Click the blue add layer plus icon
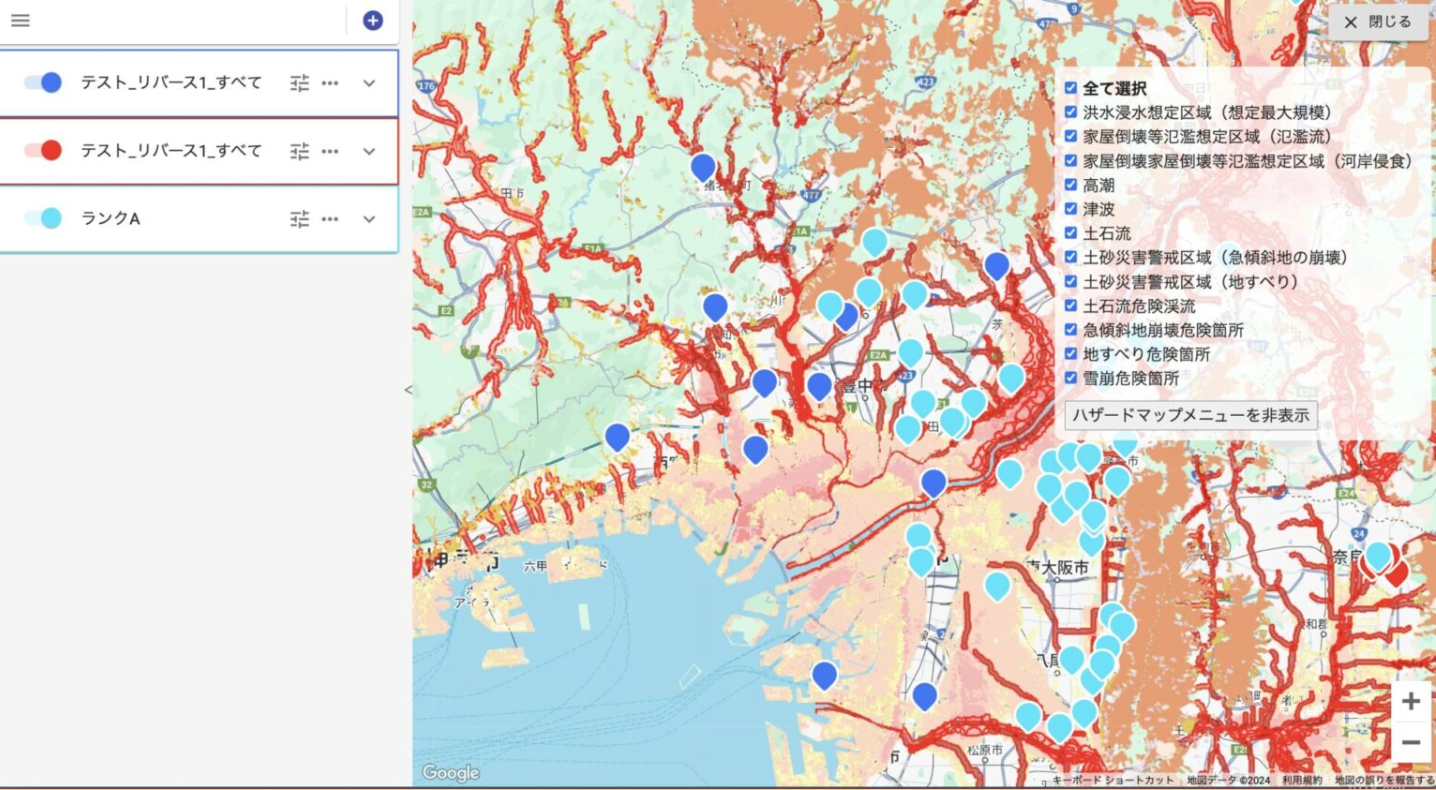This screenshot has height=790, width=1436. 373,20
